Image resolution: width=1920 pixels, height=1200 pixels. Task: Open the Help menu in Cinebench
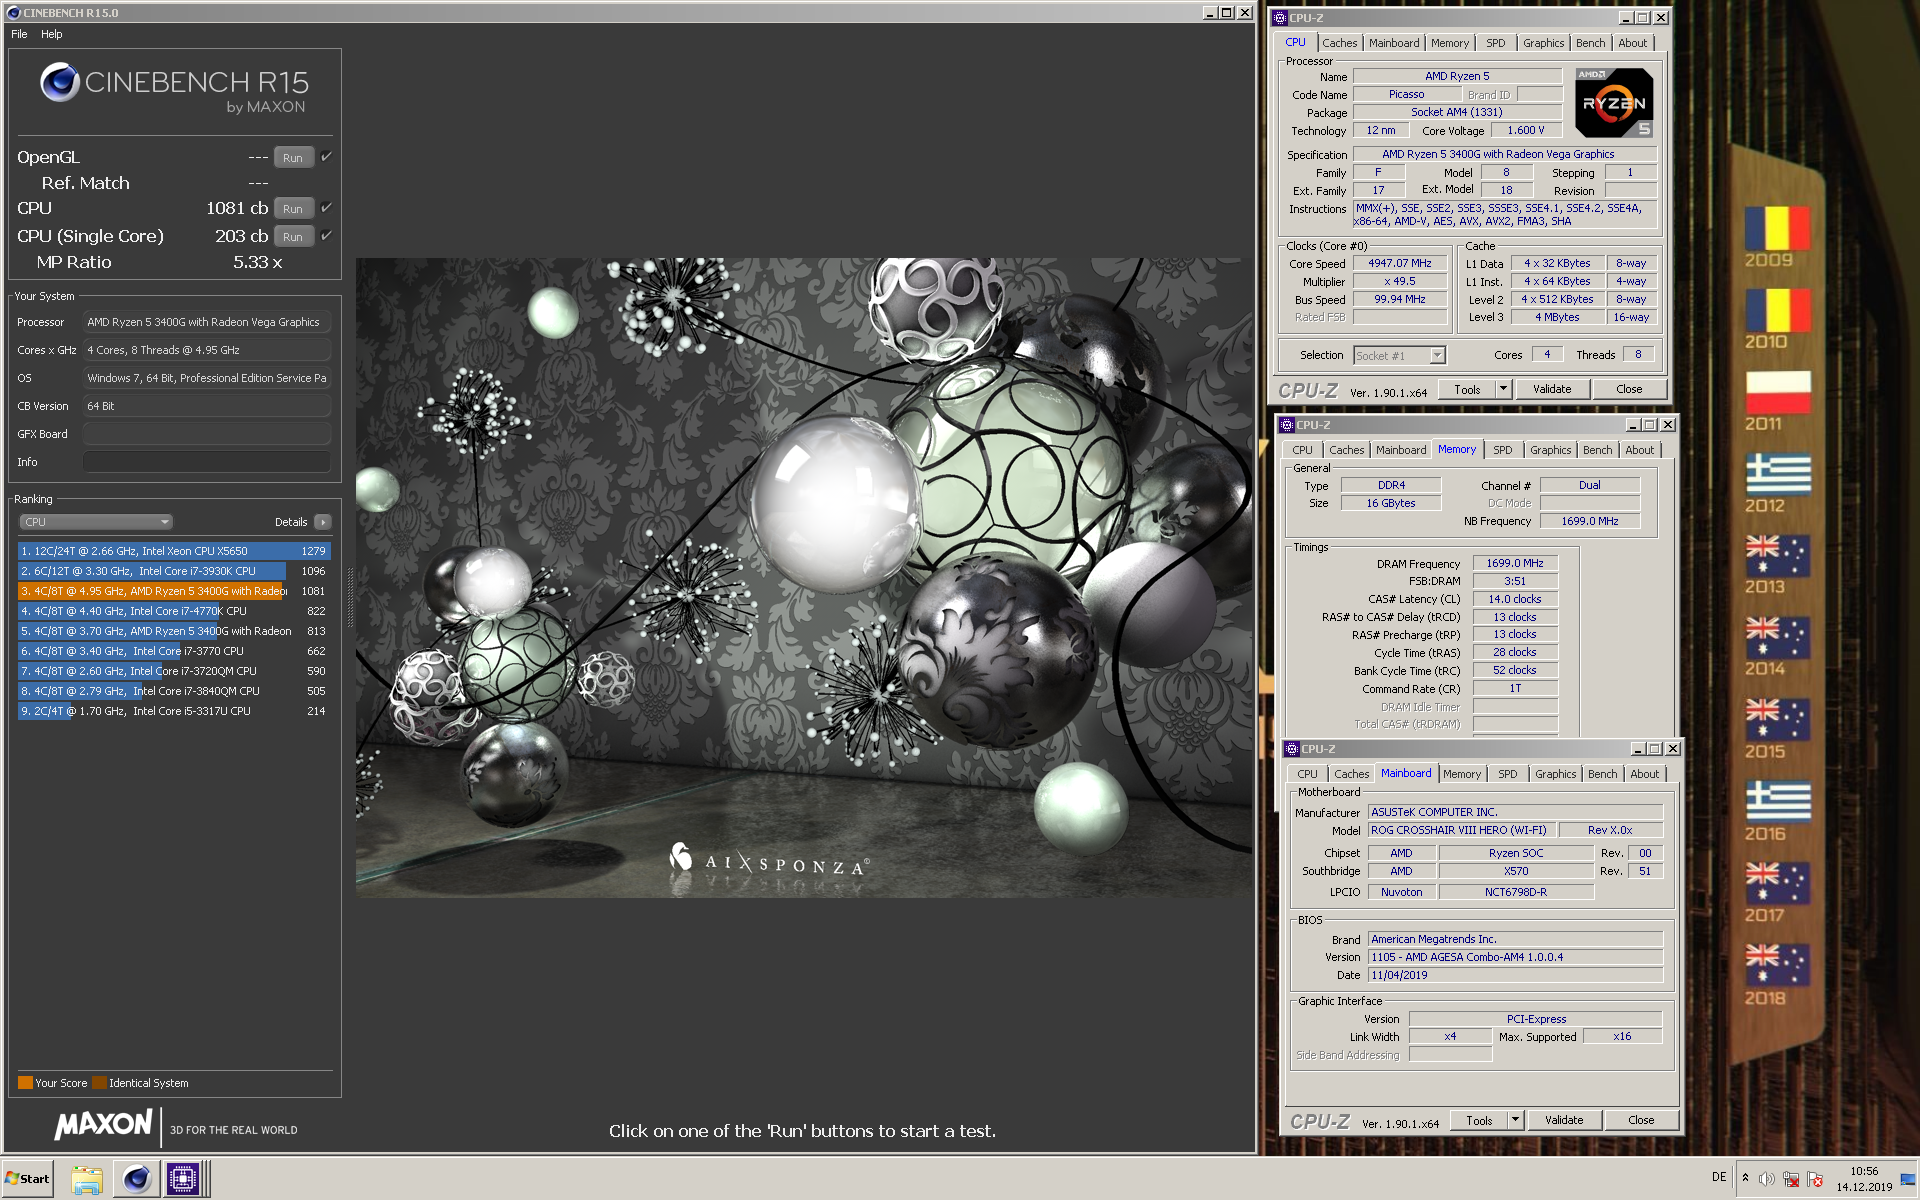click(x=52, y=34)
